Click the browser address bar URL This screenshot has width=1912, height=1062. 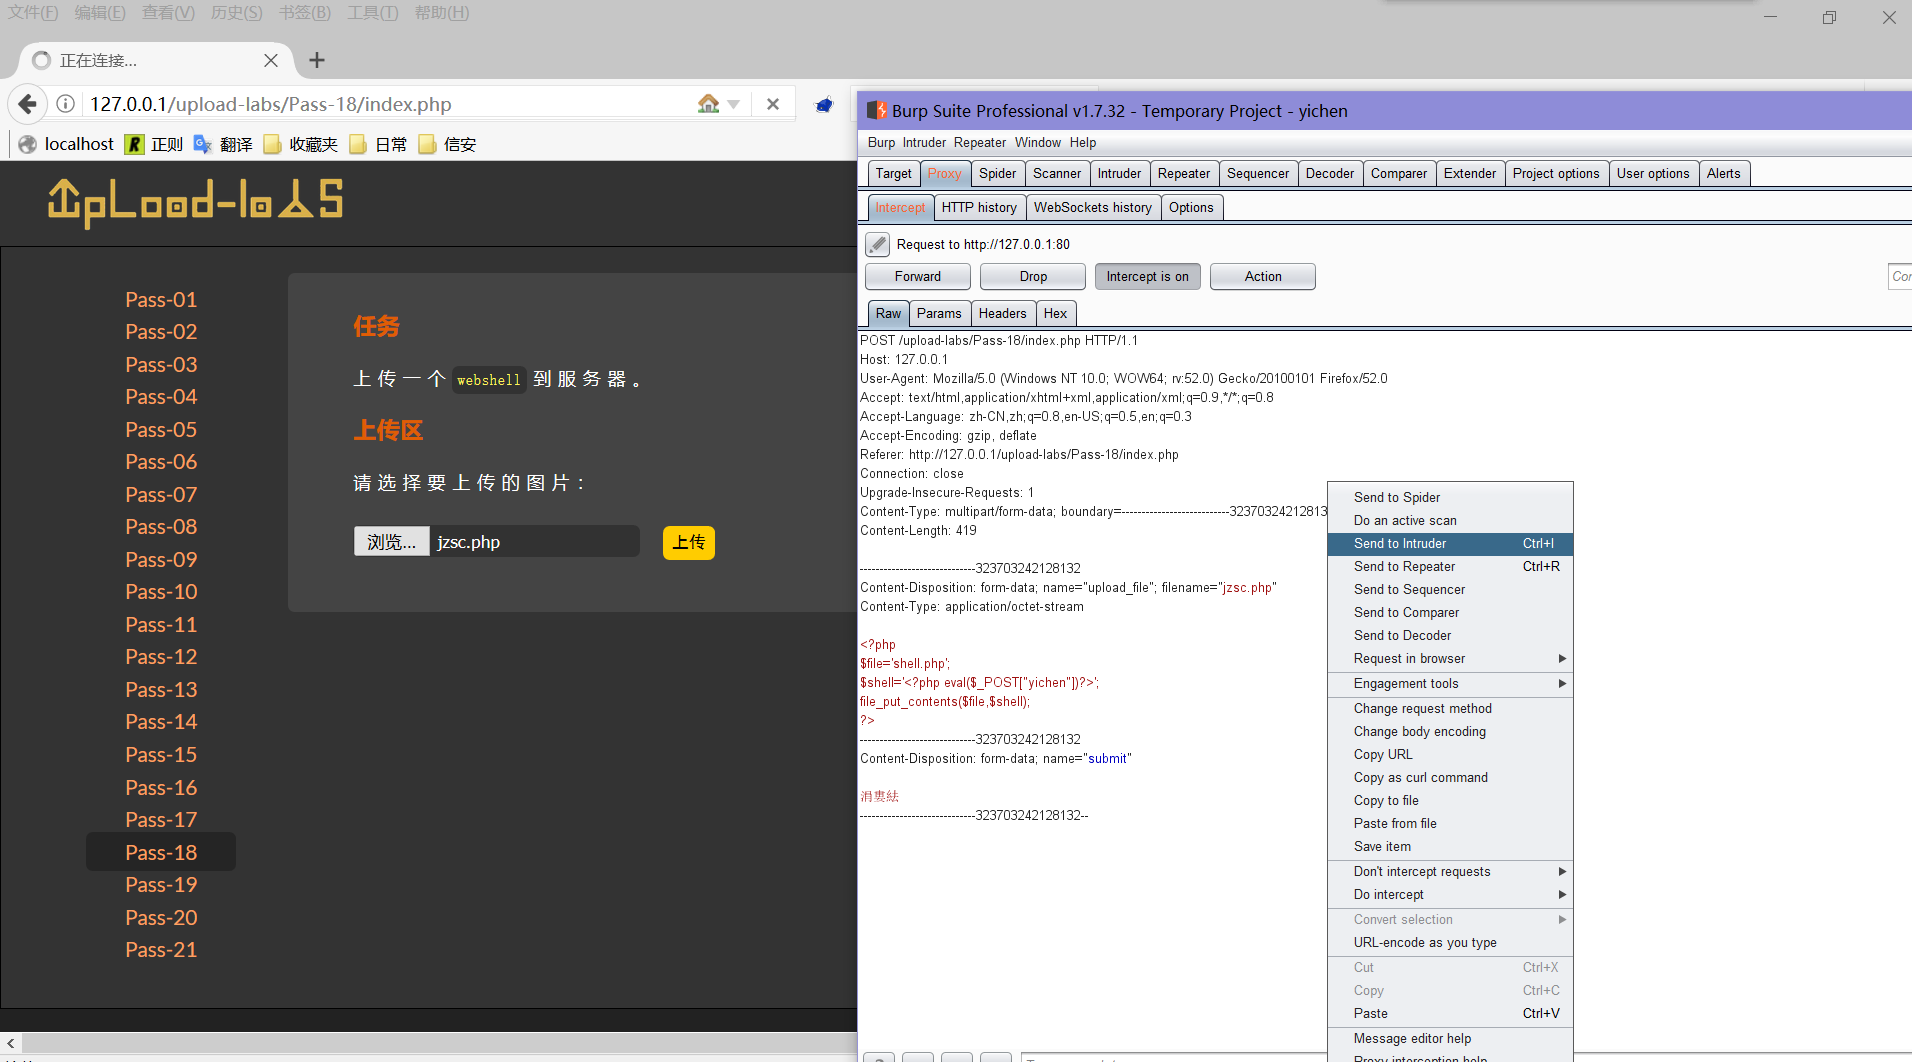pyautogui.click(x=271, y=104)
